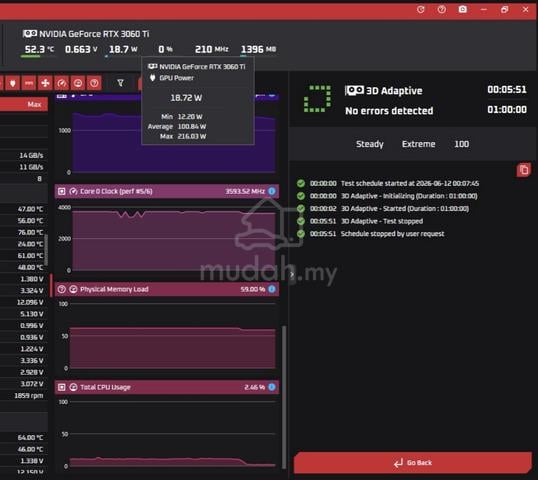Screen dimensions: 538x480
Task: Toggle the usage load filter icon
Action: pyautogui.click(x=78, y=83)
